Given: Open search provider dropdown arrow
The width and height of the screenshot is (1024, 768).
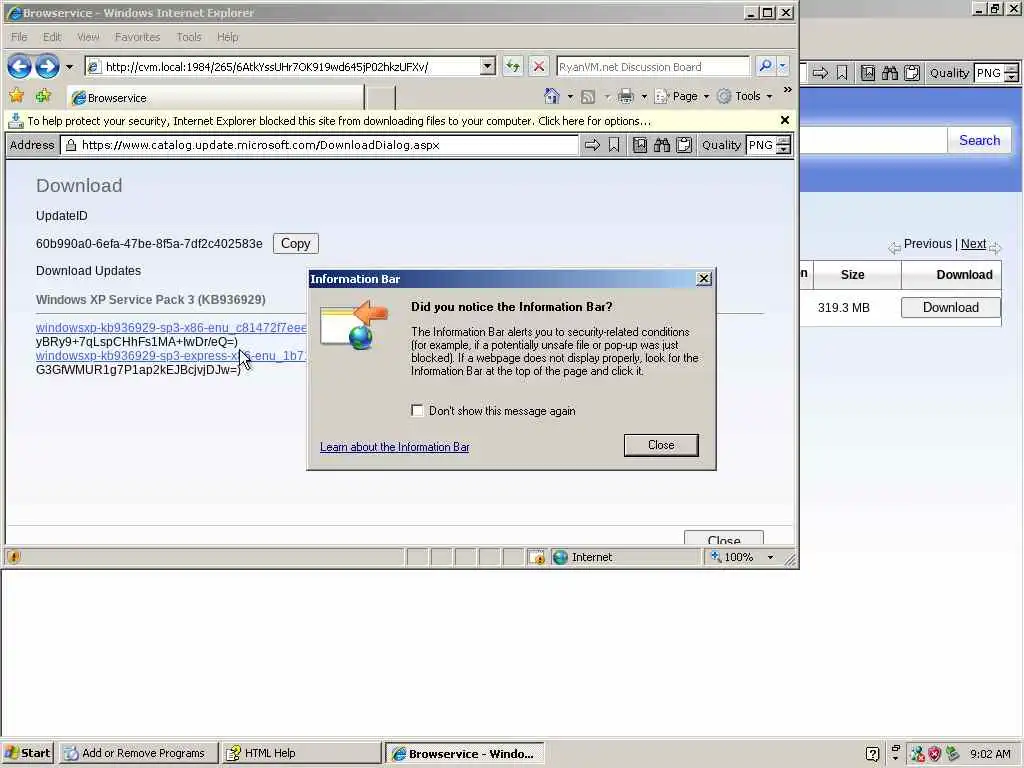Looking at the screenshot, I should [782, 67].
